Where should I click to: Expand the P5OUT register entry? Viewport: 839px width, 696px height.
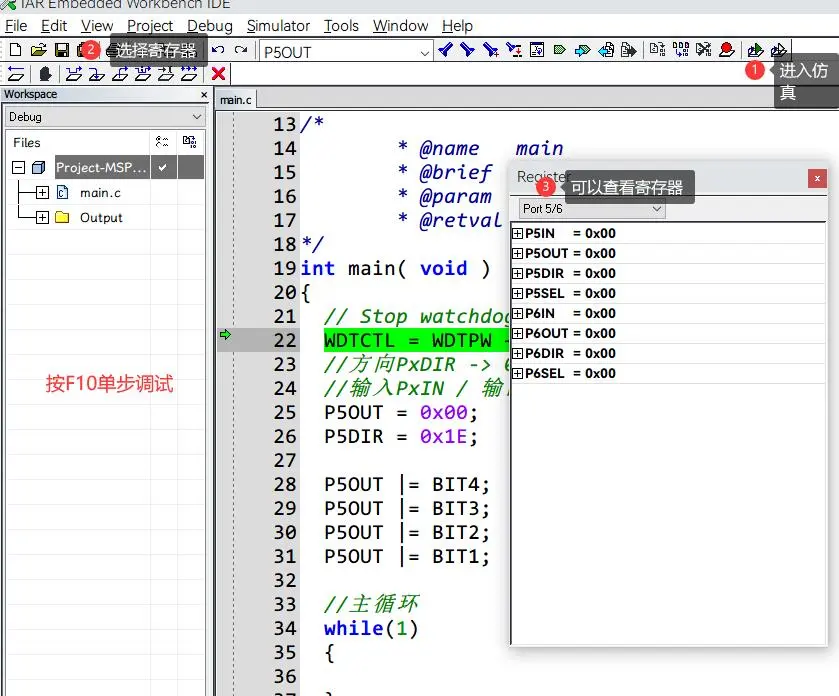click(517, 253)
